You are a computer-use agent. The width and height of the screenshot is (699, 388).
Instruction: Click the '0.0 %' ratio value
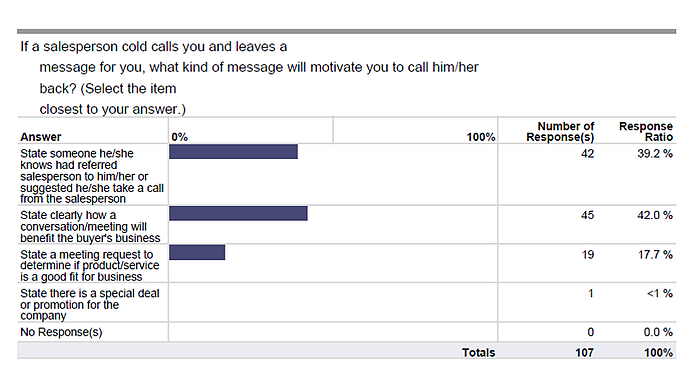pos(658,332)
